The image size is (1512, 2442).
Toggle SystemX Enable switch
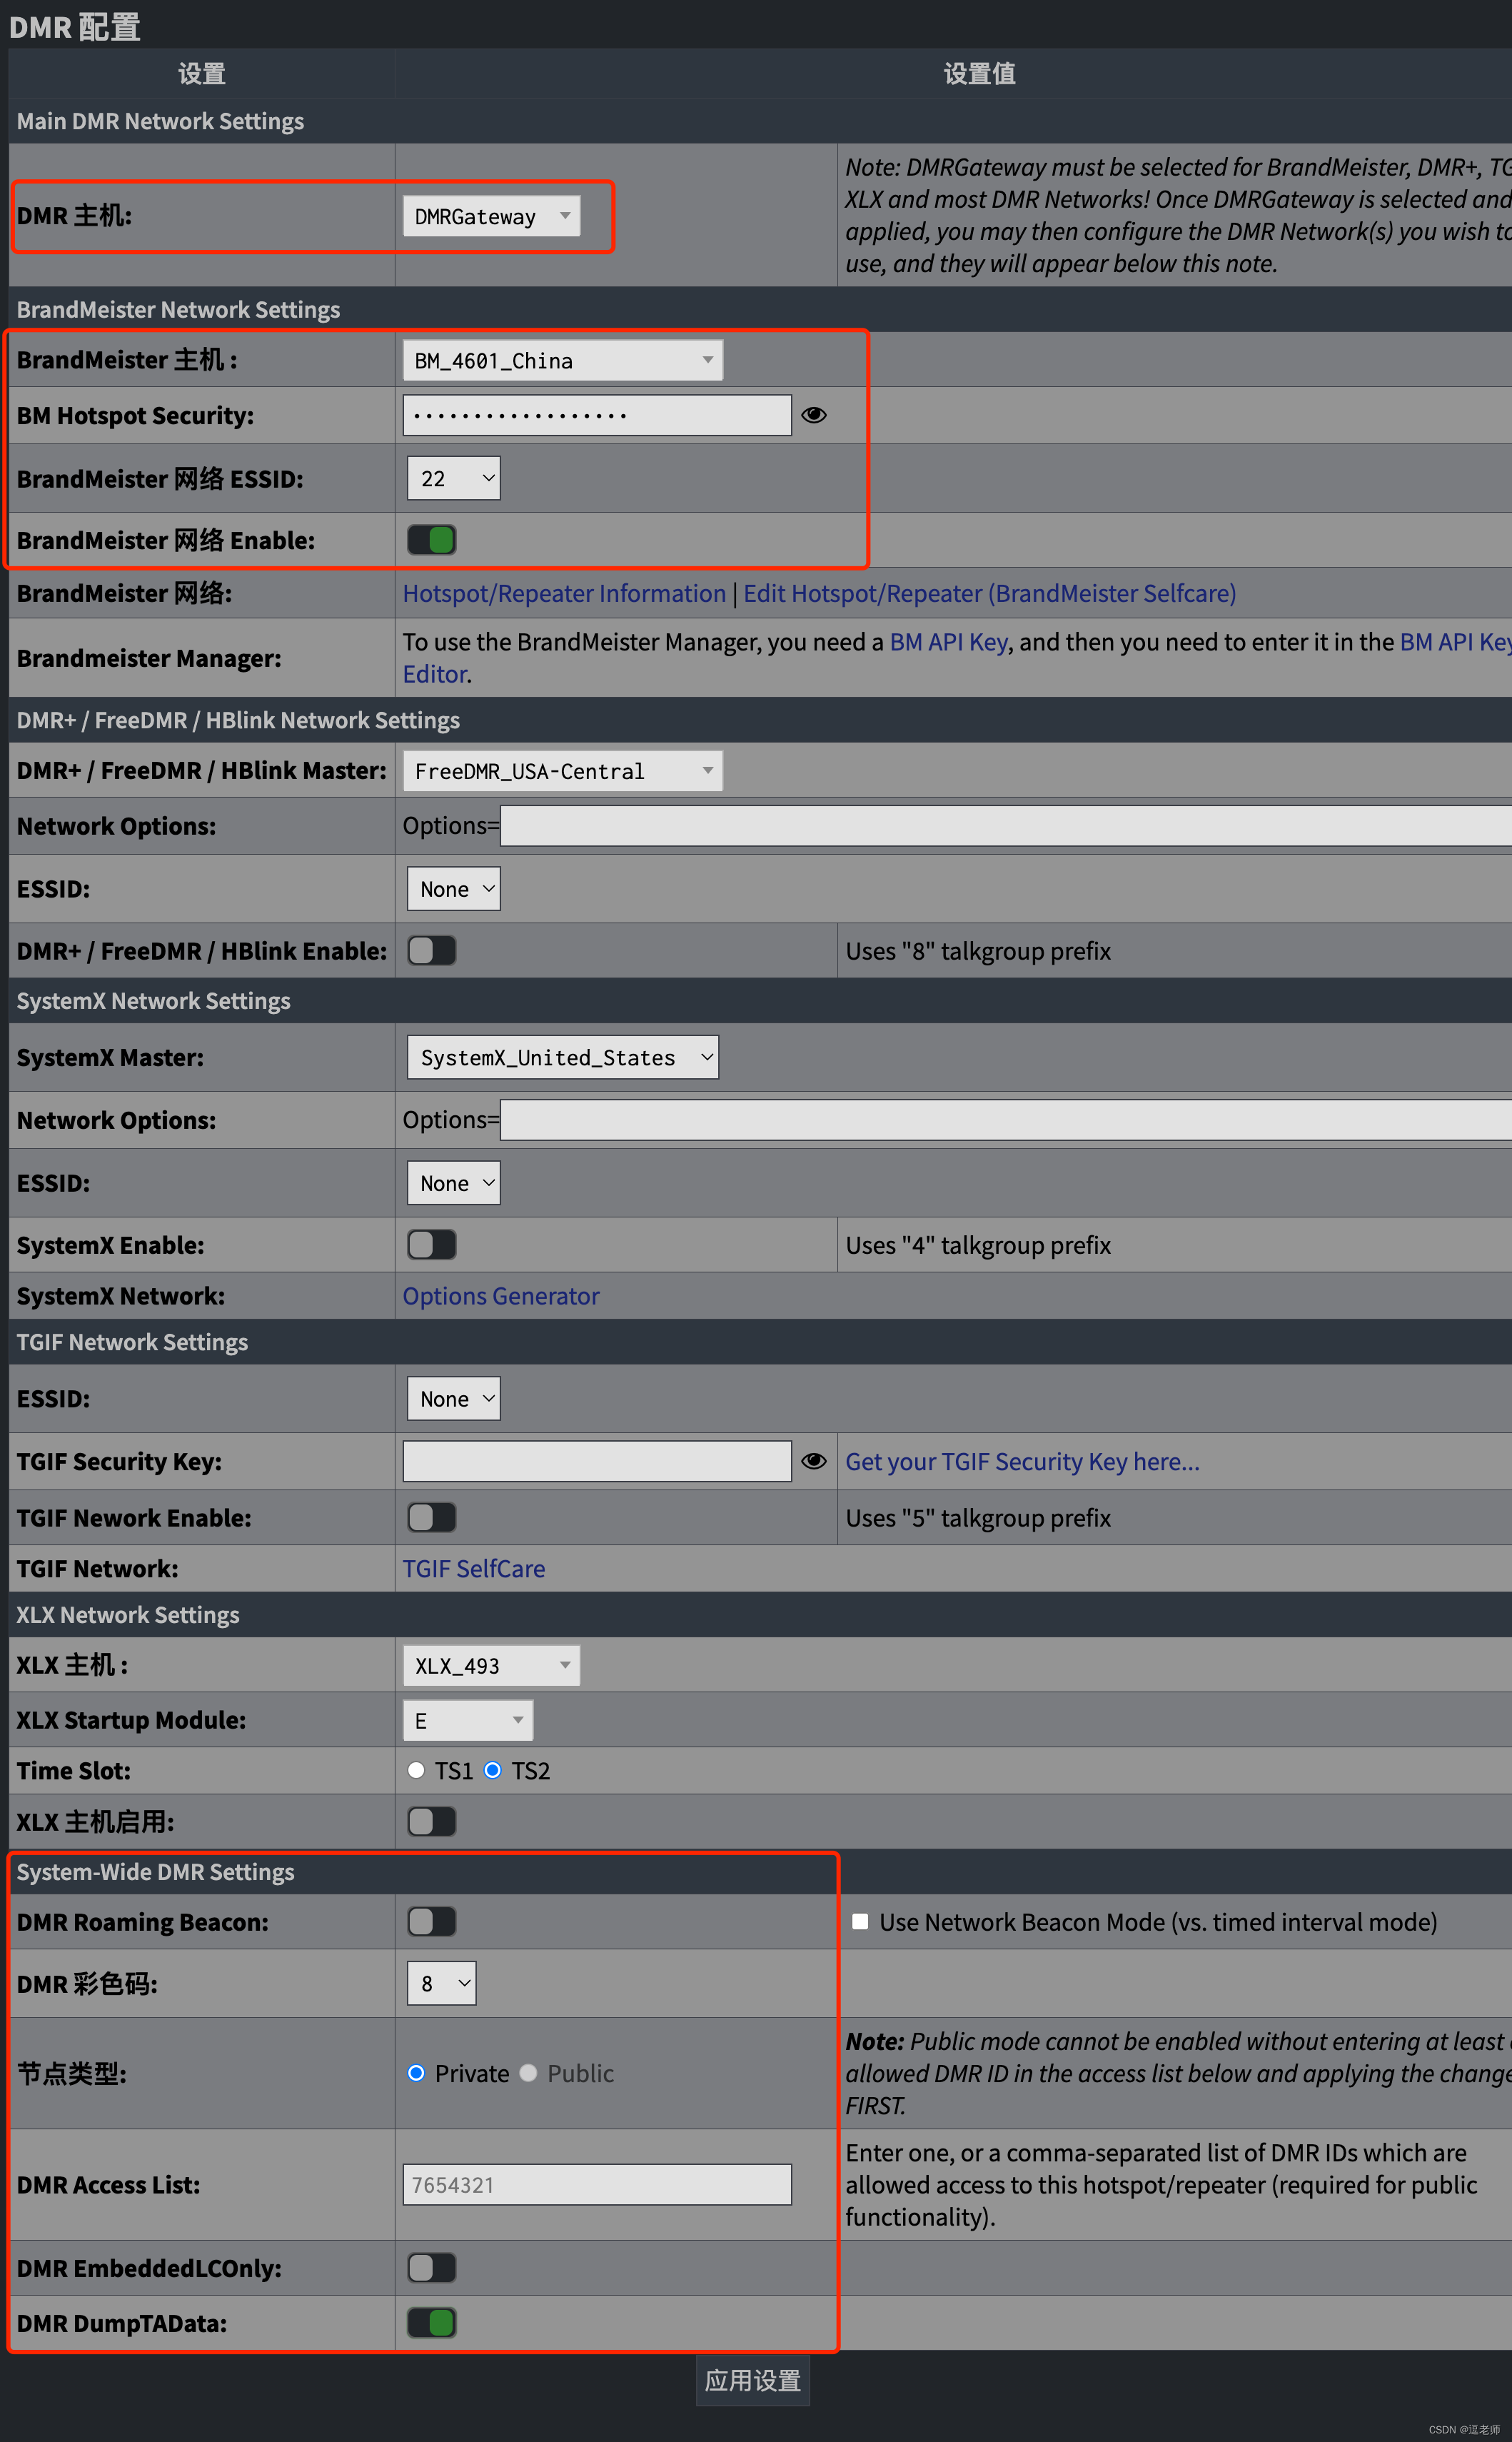430,1245
